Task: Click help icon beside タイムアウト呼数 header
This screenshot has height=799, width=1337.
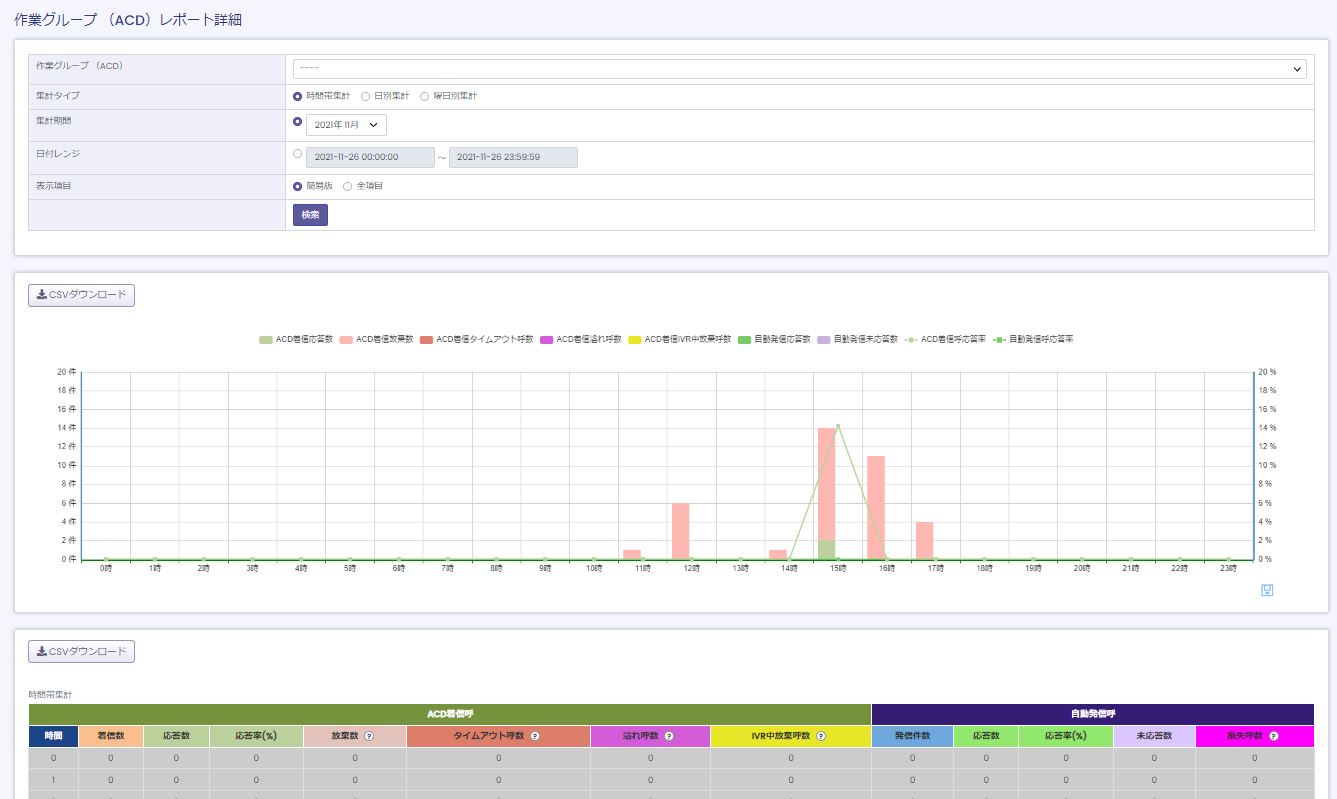Action: click(x=535, y=736)
